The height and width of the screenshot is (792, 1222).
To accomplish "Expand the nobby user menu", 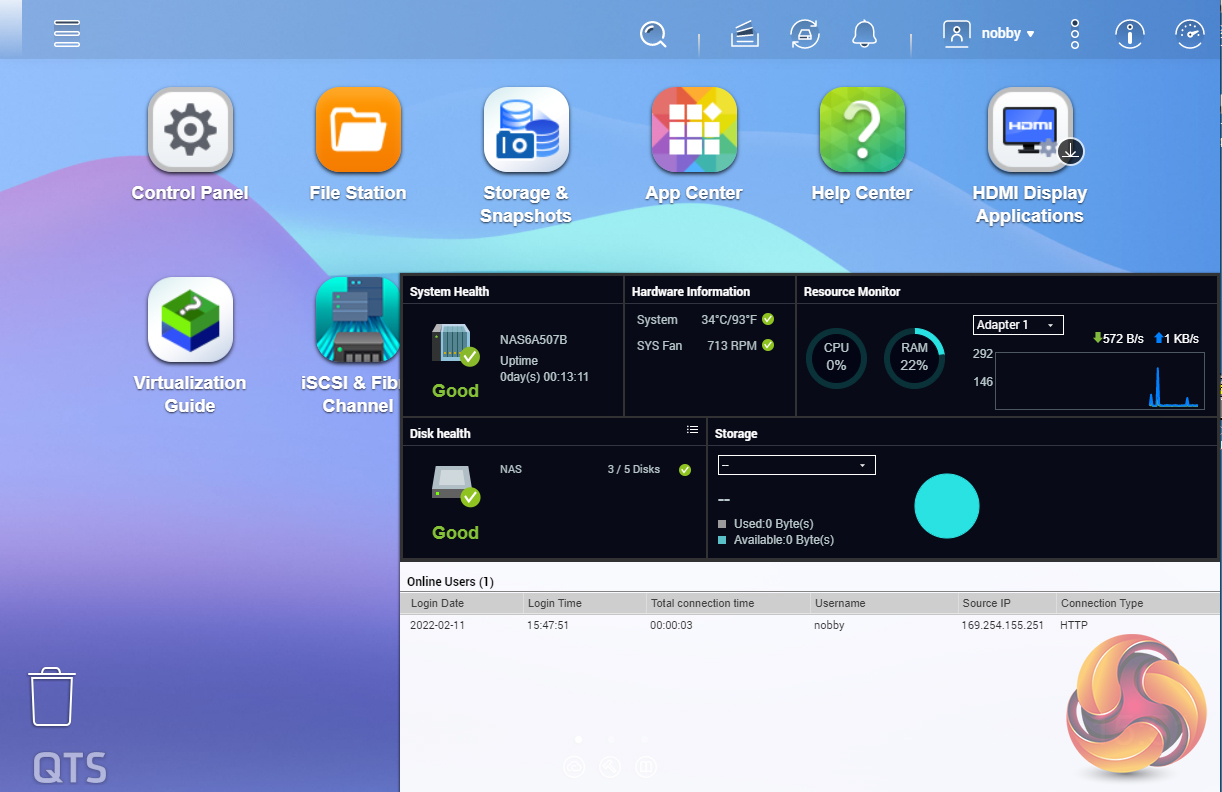I will [990, 33].
